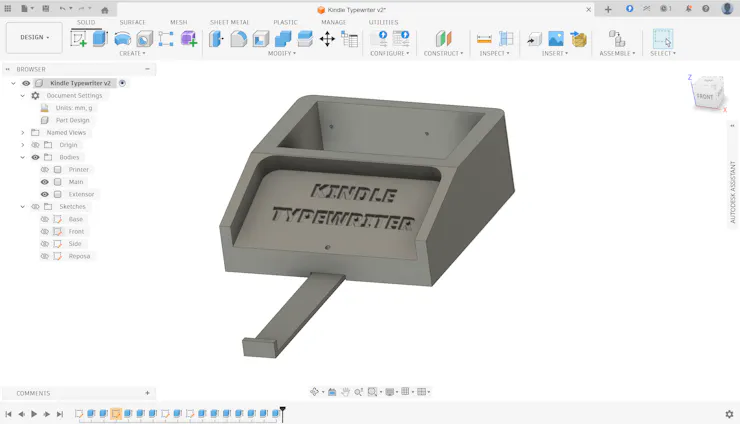The width and height of the screenshot is (740, 424).
Task: Open the Help question mark icon
Action: [x=706, y=8]
